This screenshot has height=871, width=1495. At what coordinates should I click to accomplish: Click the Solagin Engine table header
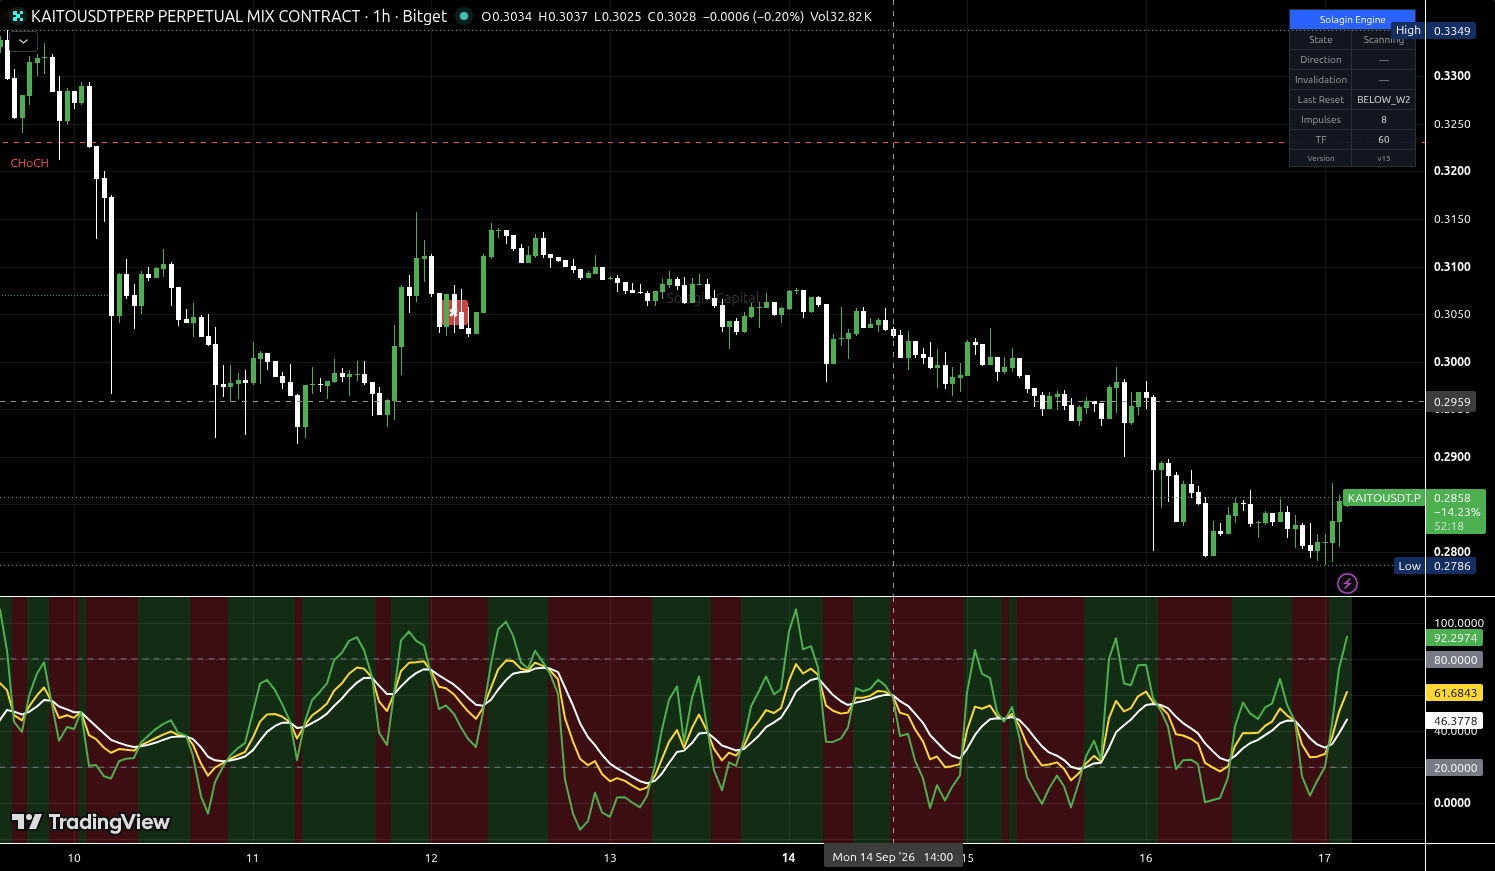1352,19
